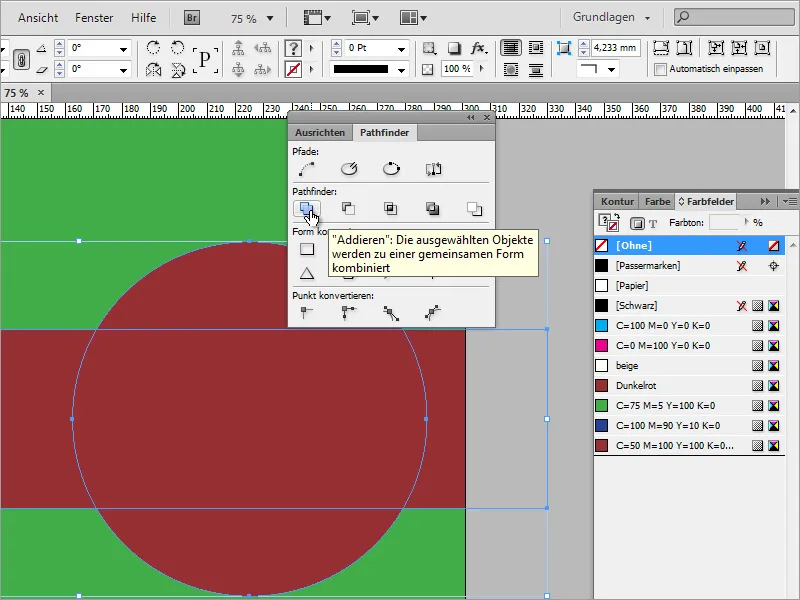Open the Ansicht menu
Viewport: 800px width, 600px height.
coord(38,18)
